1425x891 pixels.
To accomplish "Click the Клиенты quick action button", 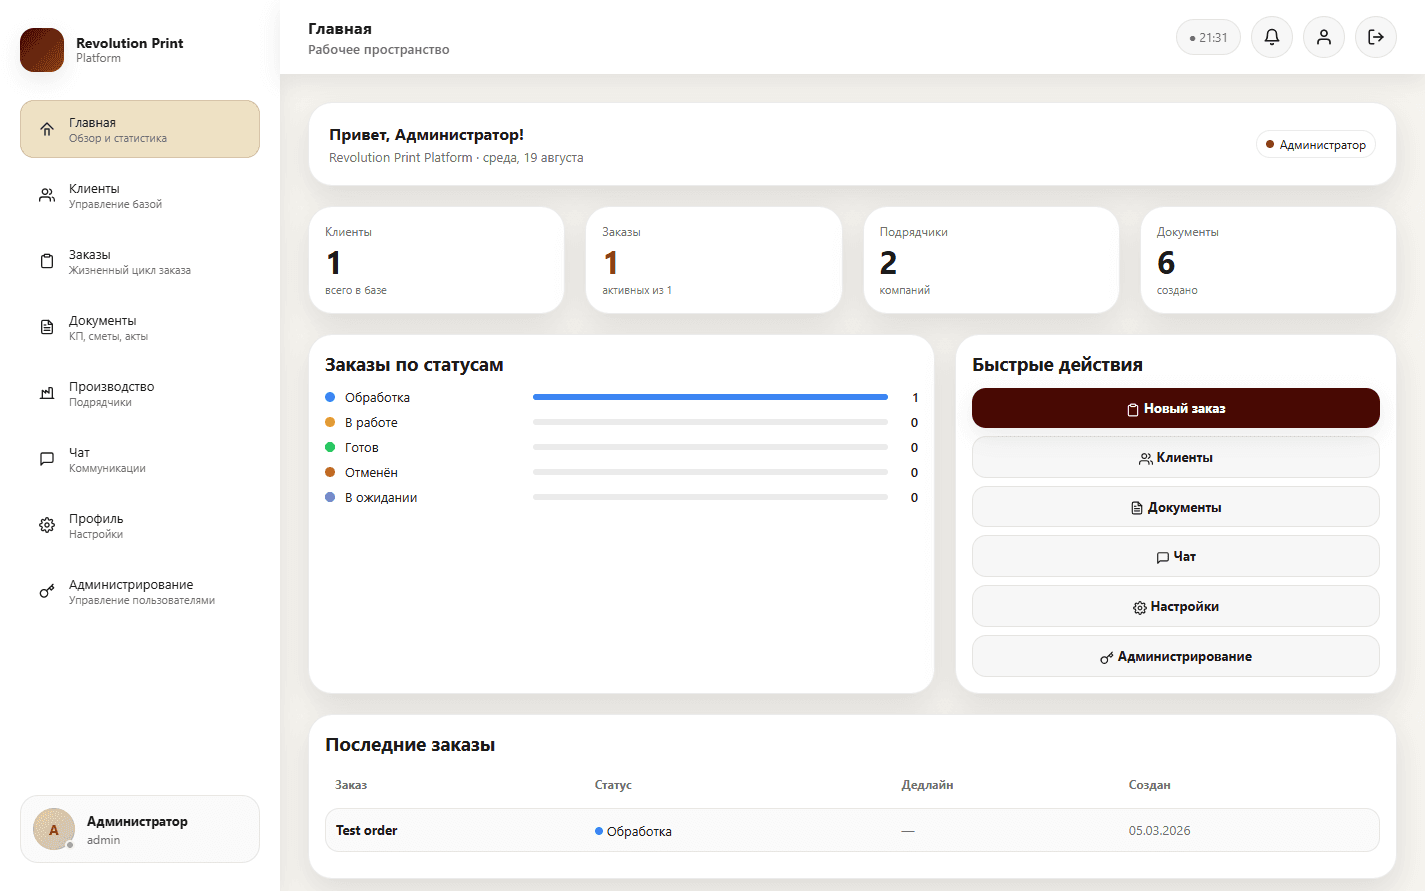I will pyautogui.click(x=1176, y=457).
